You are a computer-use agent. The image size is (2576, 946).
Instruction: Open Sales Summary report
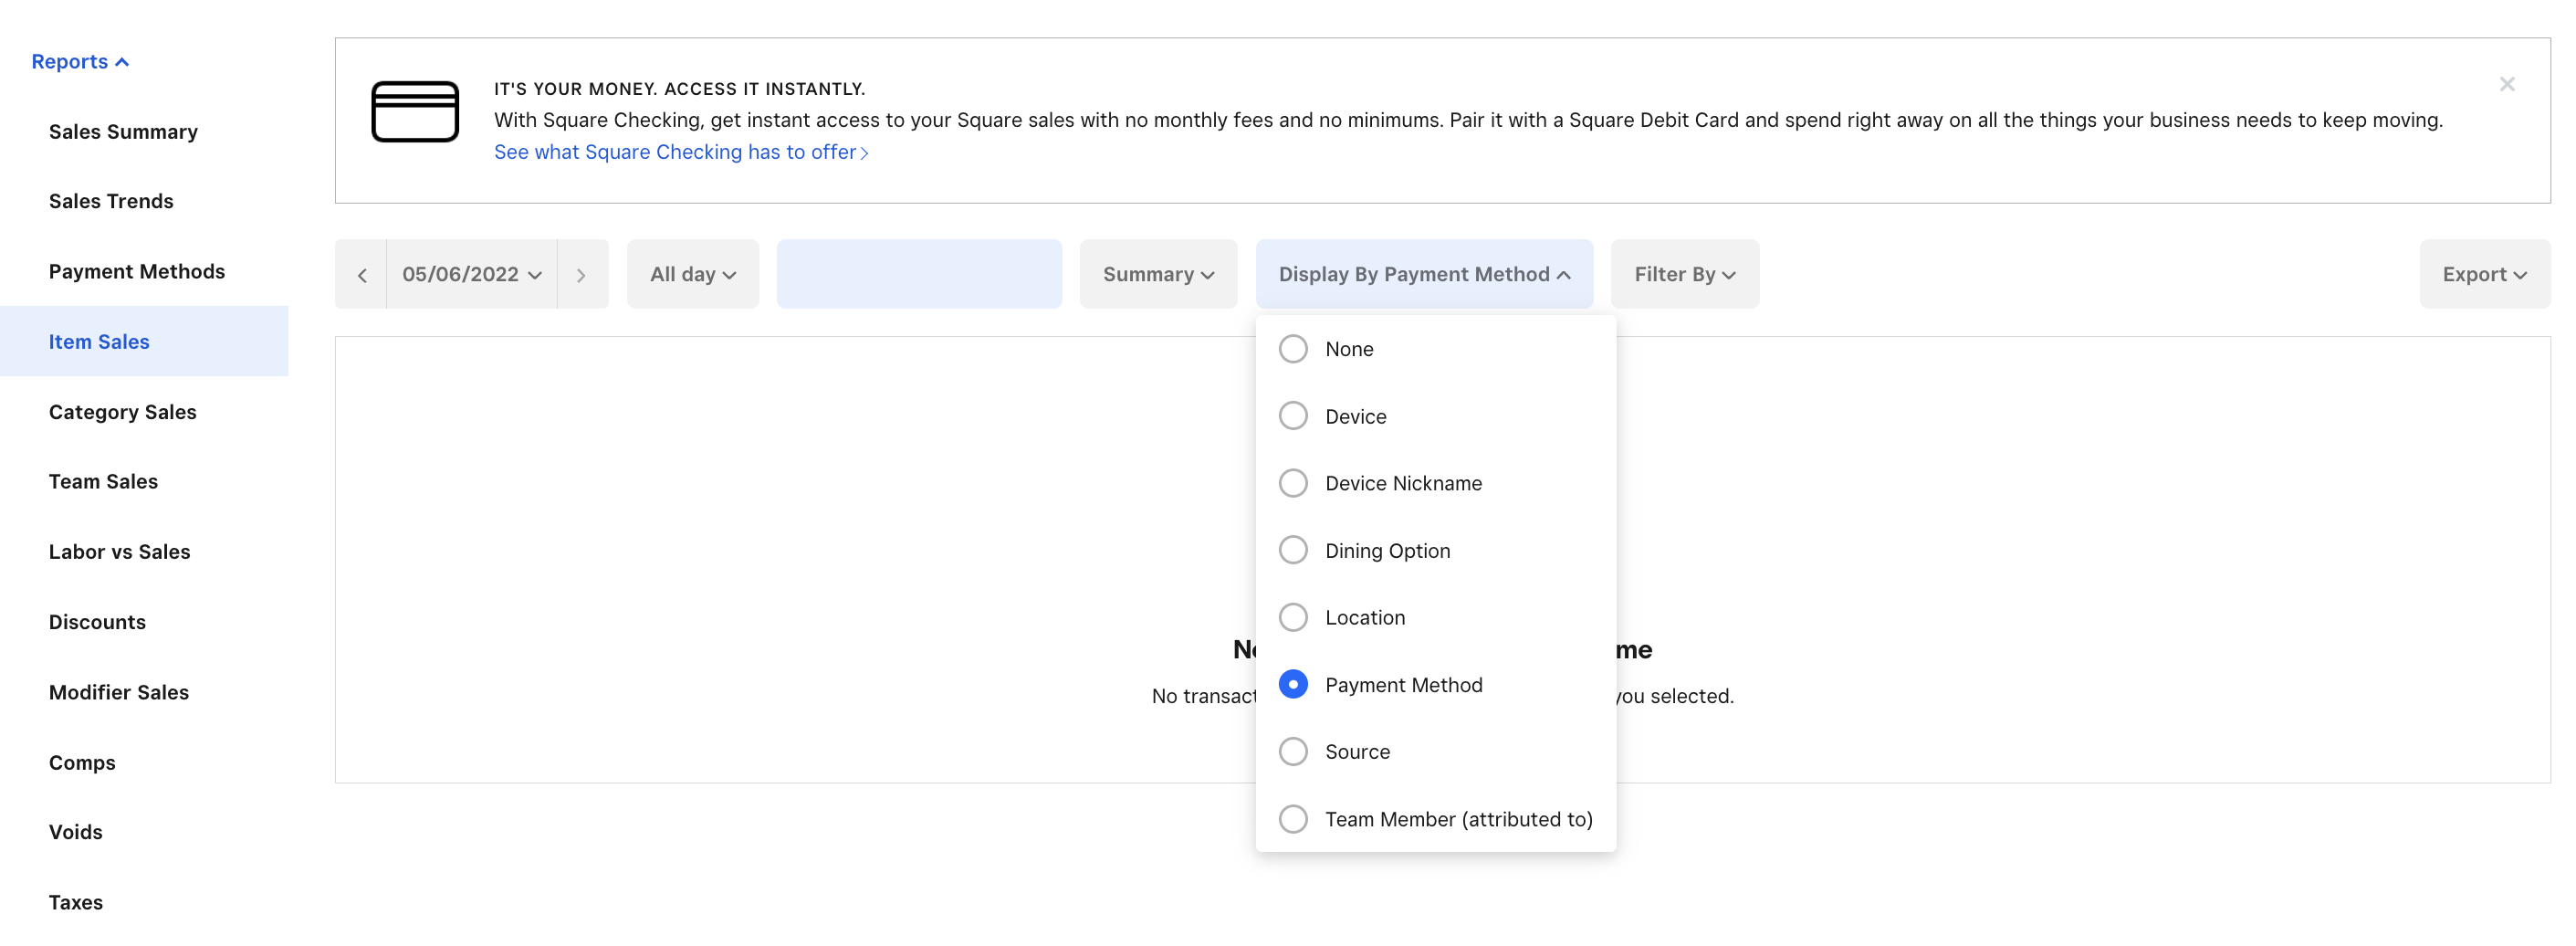[123, 132]
